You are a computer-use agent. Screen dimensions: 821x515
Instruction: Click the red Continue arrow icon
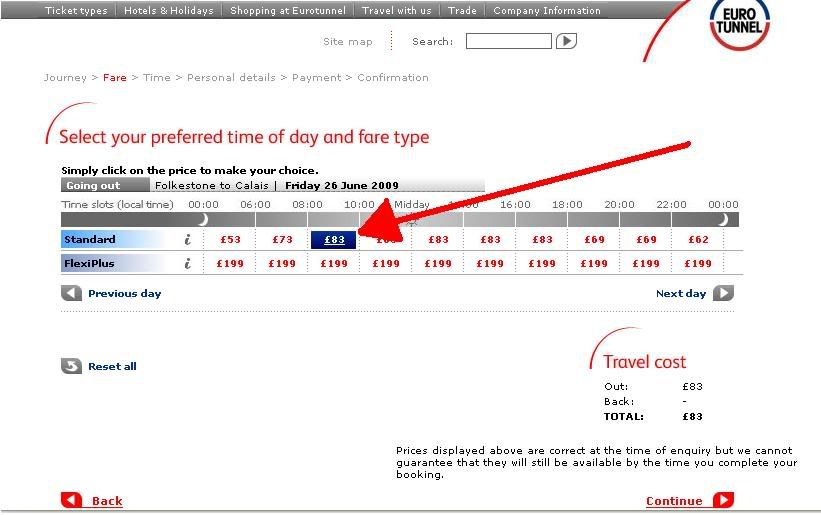pos(724,500)
